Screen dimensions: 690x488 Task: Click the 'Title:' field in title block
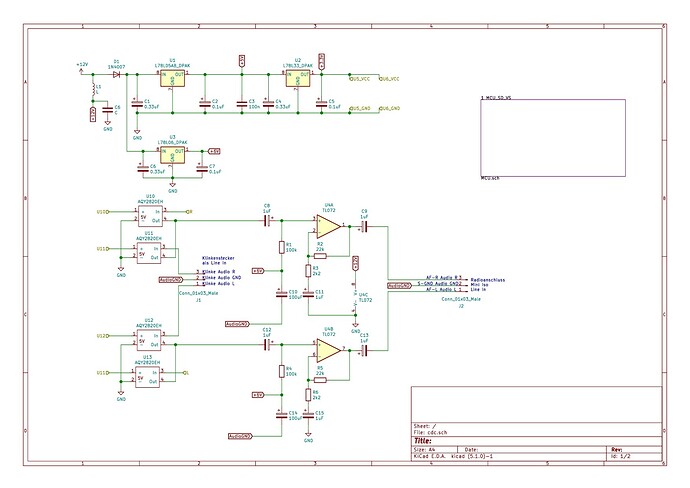[x=422, y=441]
